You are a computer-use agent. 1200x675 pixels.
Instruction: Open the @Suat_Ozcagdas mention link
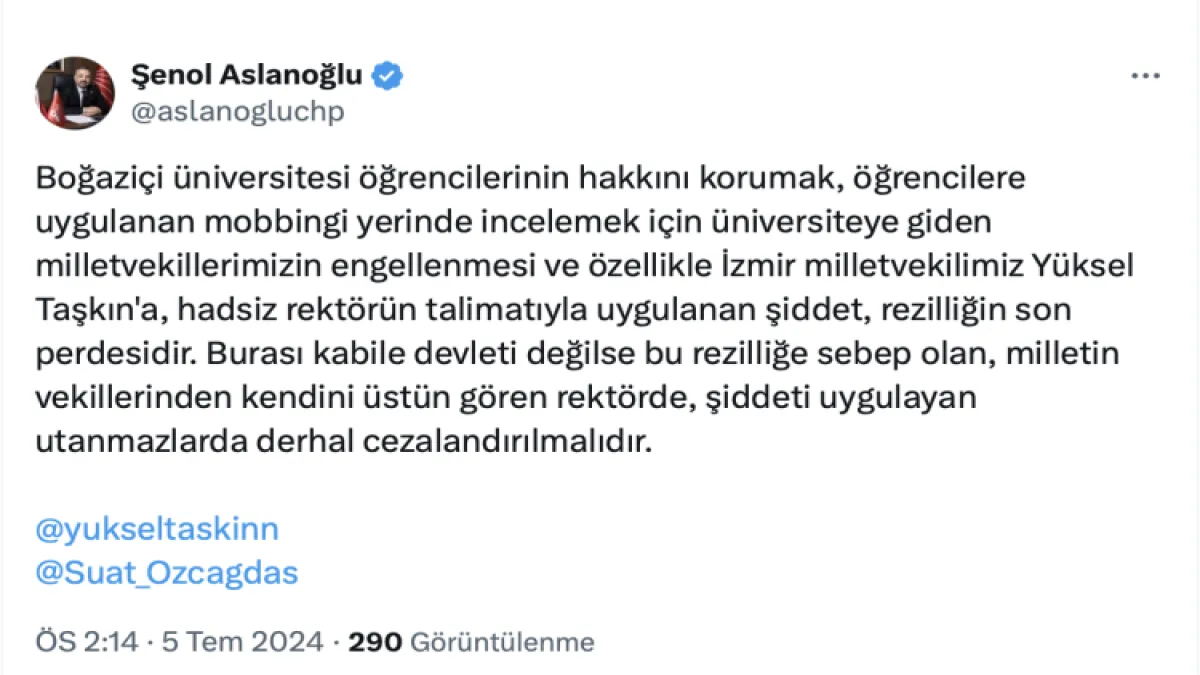(167, 572)
